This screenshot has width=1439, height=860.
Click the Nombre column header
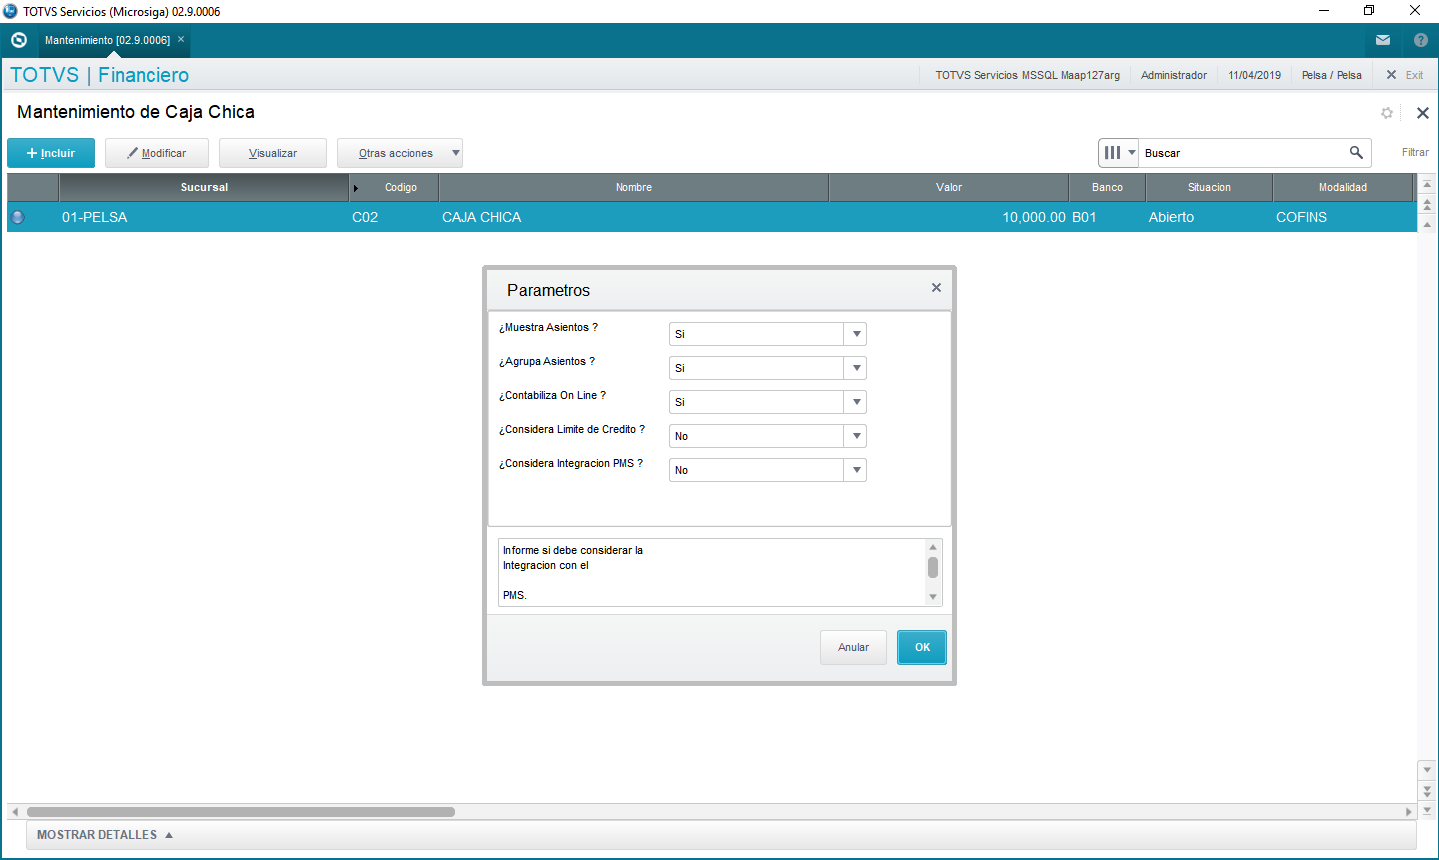point(634,187)
